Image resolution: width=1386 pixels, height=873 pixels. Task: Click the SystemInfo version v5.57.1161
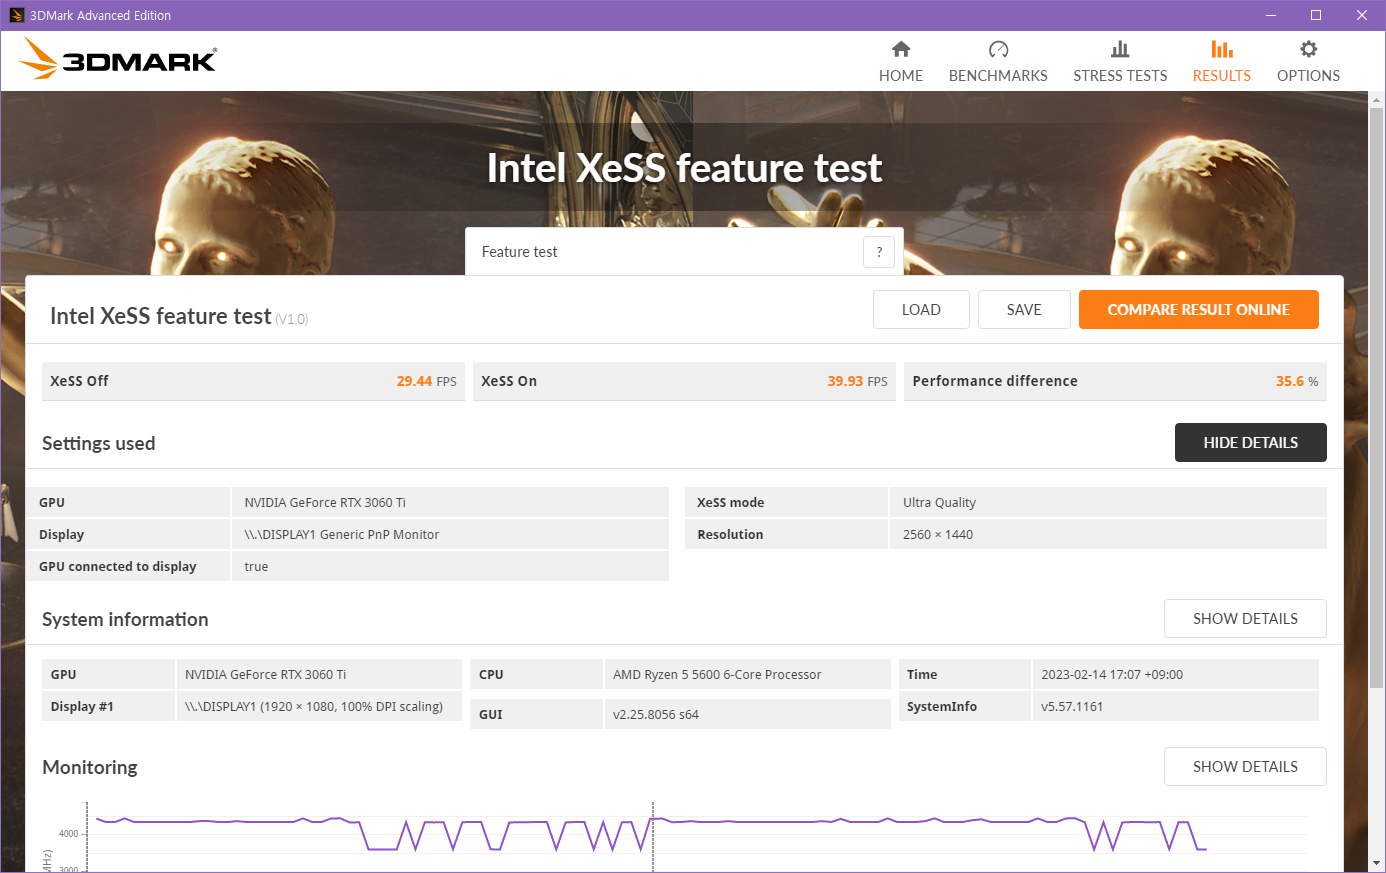1072,707
